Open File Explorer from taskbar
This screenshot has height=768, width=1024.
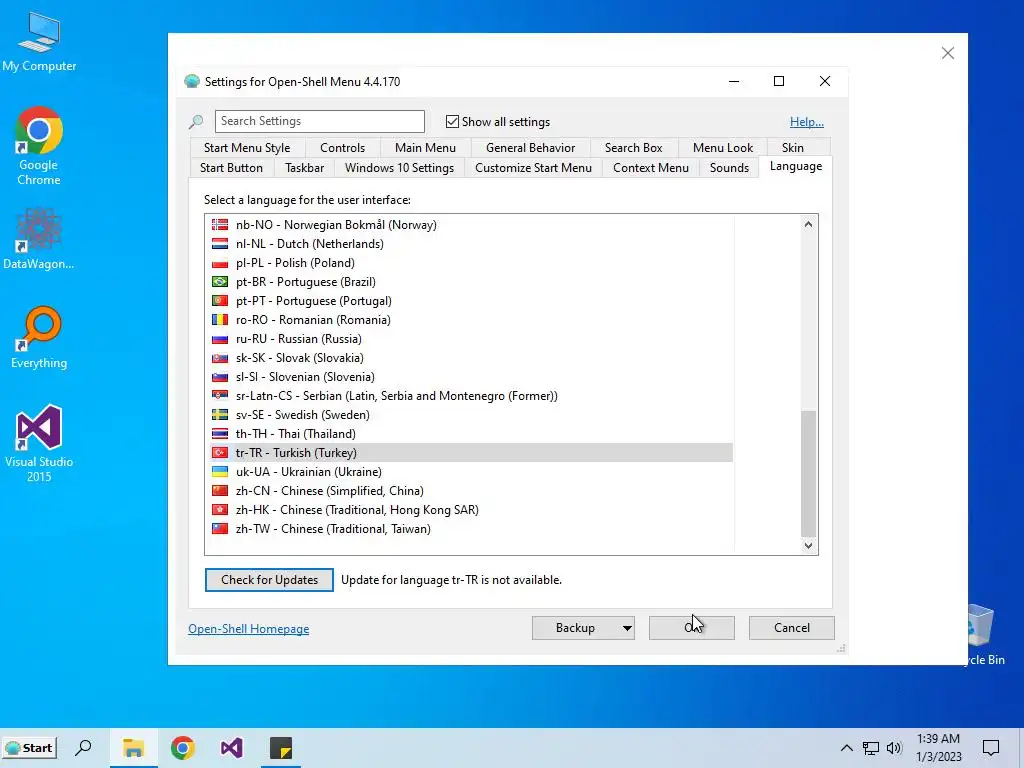(133, 748)
